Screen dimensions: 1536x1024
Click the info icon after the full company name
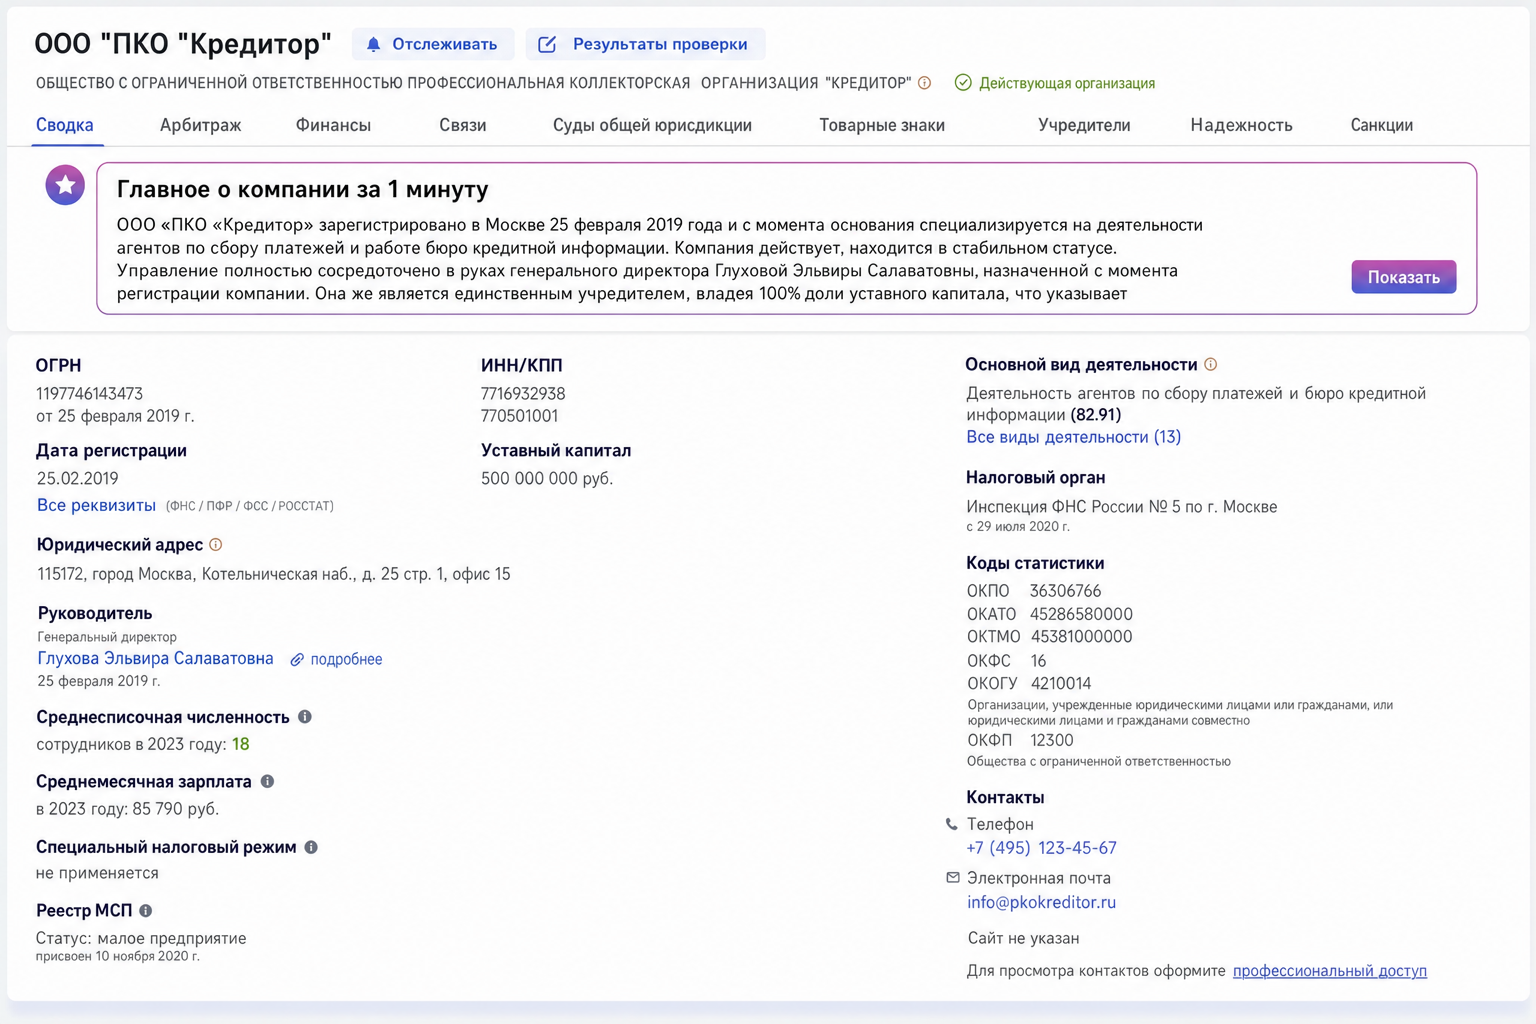tap(925, 83)
